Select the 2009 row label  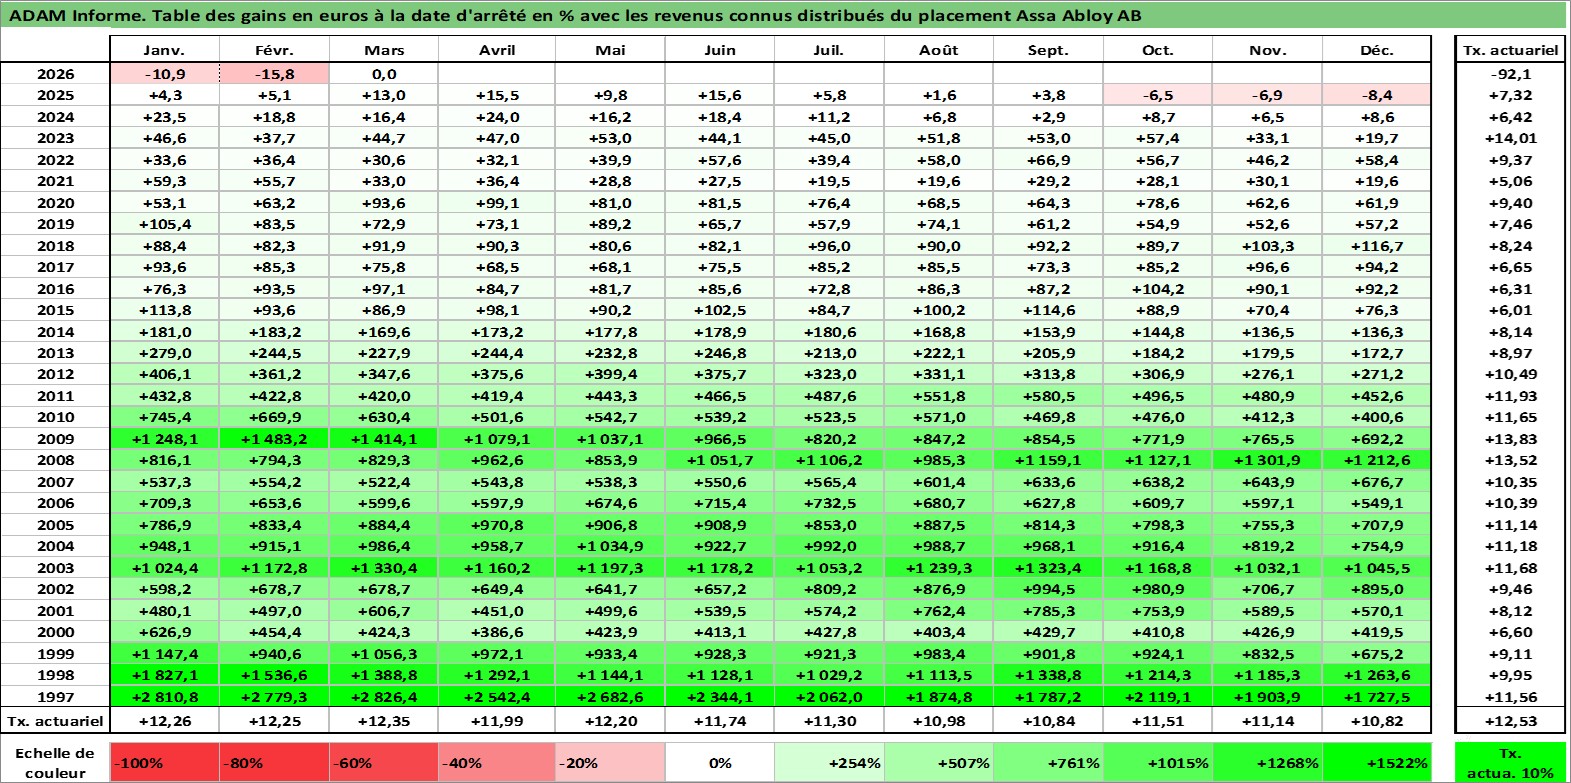click(x=55, y=439)
